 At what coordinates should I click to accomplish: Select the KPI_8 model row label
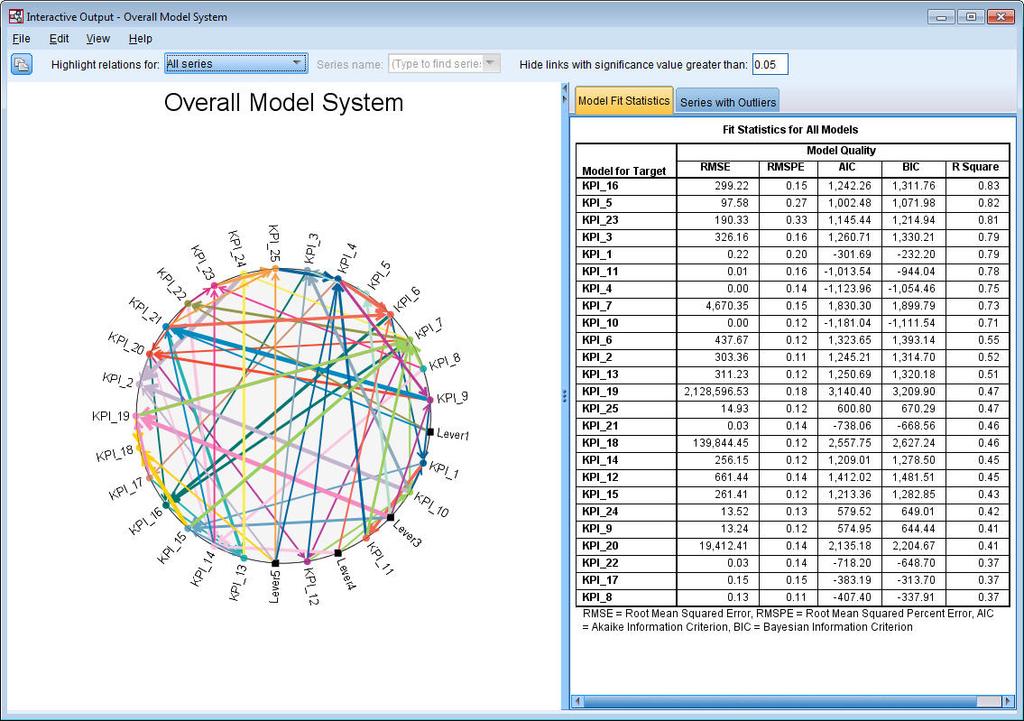click(x=597, y=597)
